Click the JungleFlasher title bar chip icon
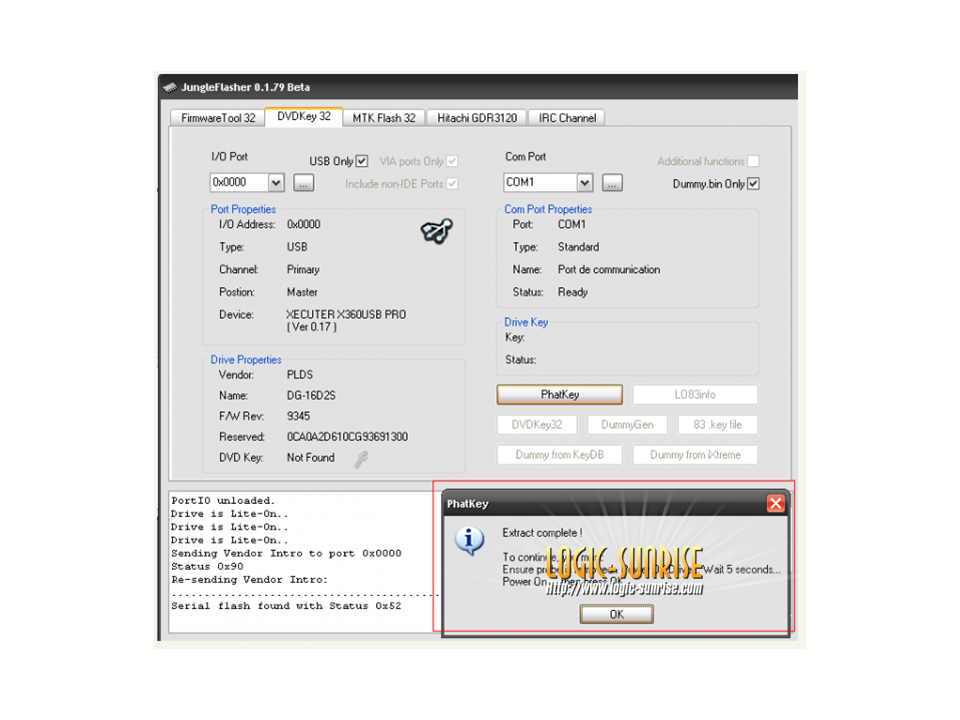Viewport: 960px width, 720px height. point(170,88)
